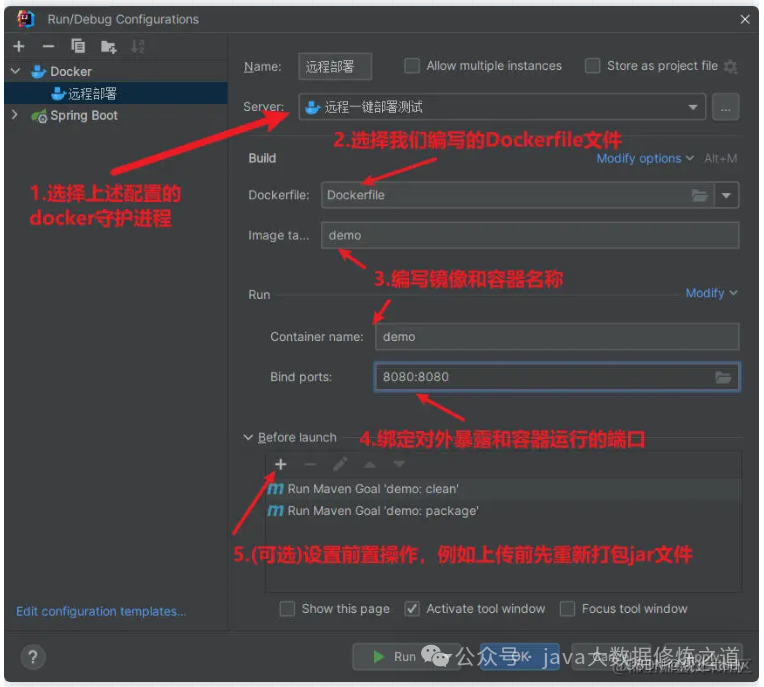
Task: Open the Modify dropdown in Run section
Action: coord(711,293)
